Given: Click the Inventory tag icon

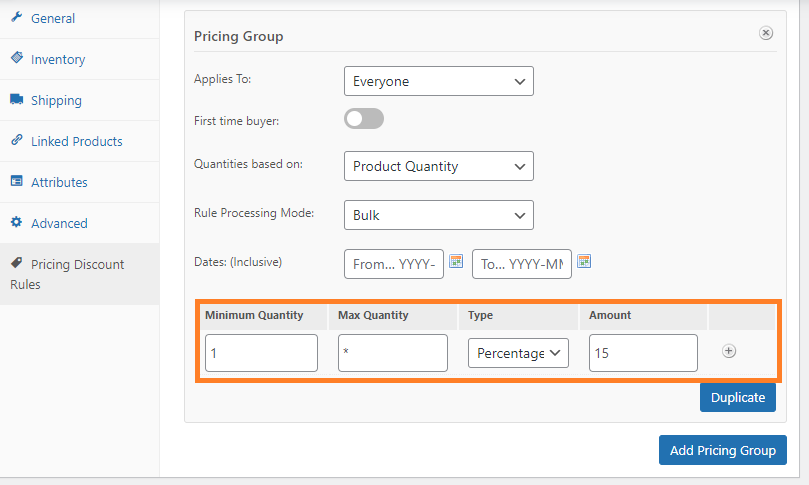Looking at the screenshot, I should [17, 59].
